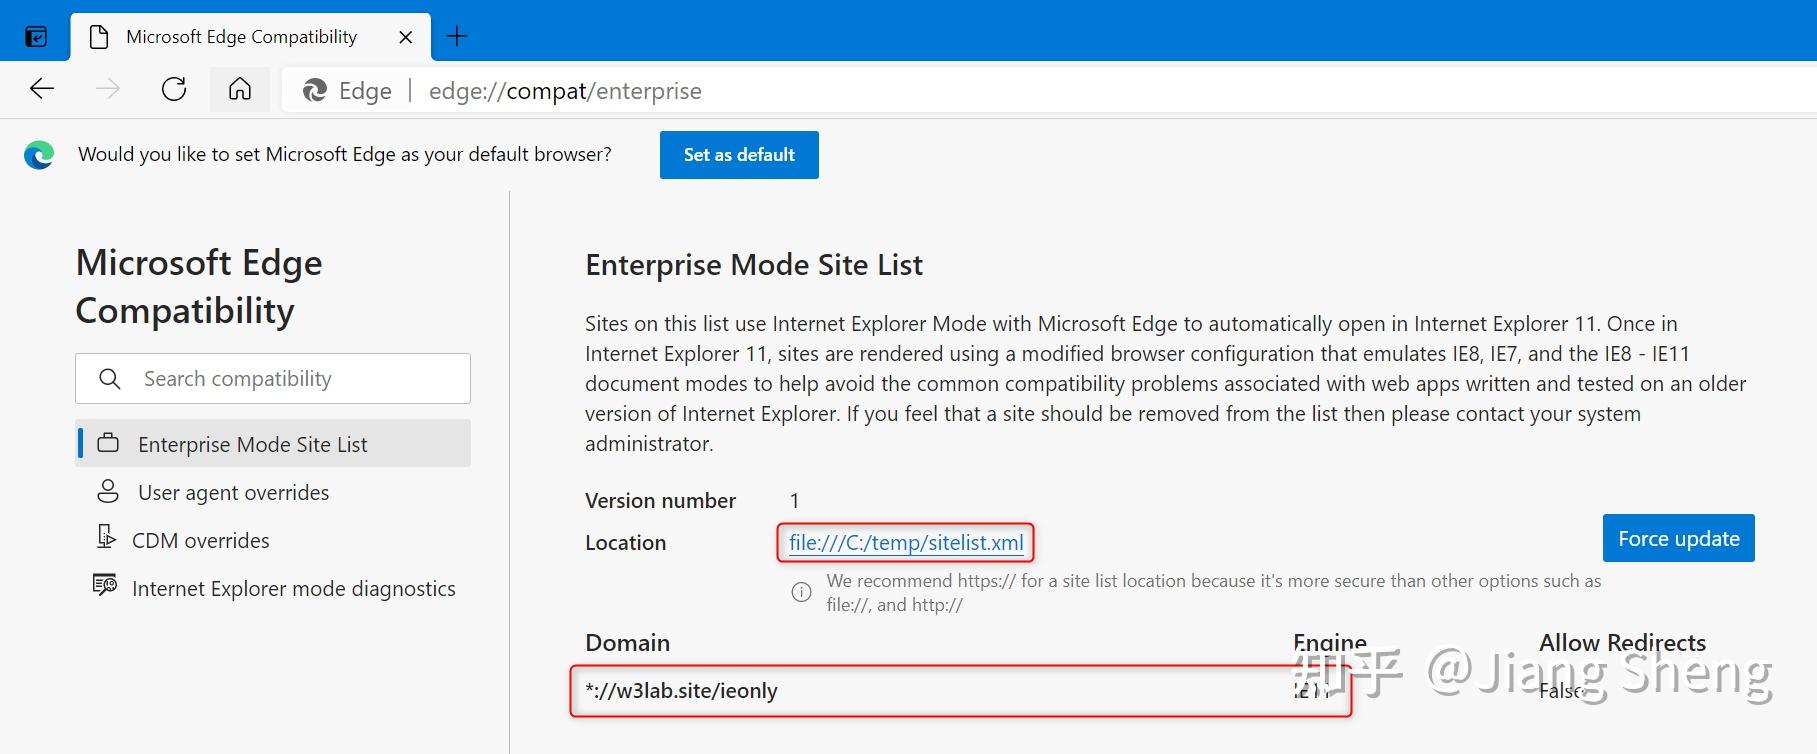The height and width of the screenshot is (754, 1817).
Task: Click the forward navigation arrow
Action: [x=108, y=89]
